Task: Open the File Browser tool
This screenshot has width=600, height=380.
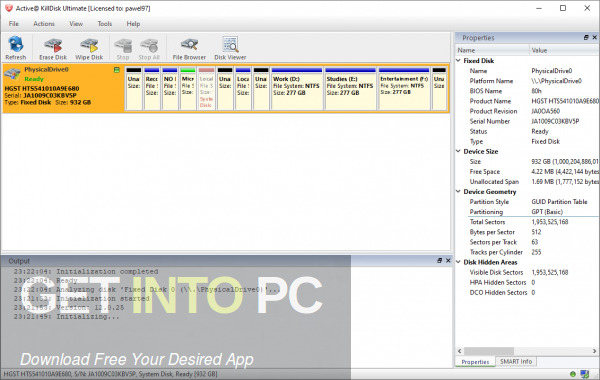Action: point(189,49)
